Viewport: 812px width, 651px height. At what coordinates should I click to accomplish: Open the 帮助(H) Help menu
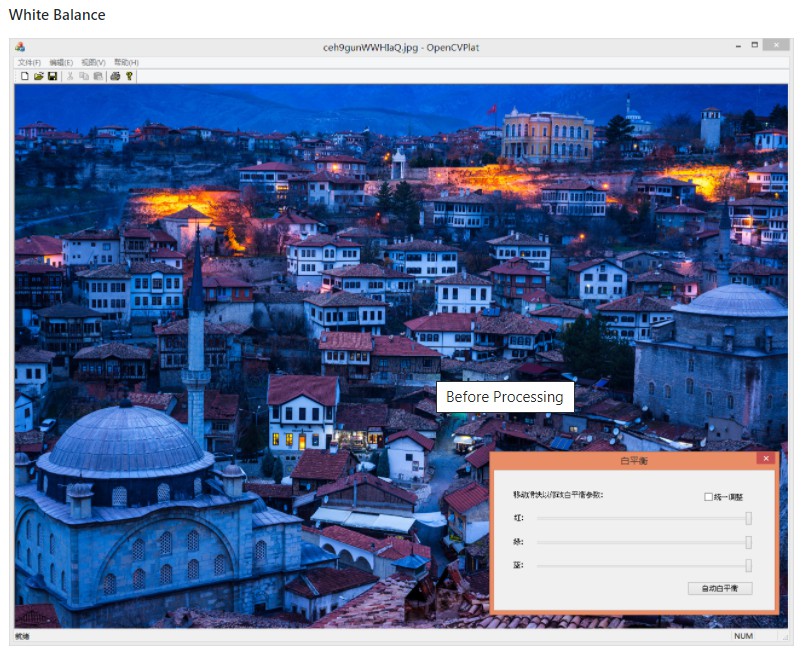point(126,62)
